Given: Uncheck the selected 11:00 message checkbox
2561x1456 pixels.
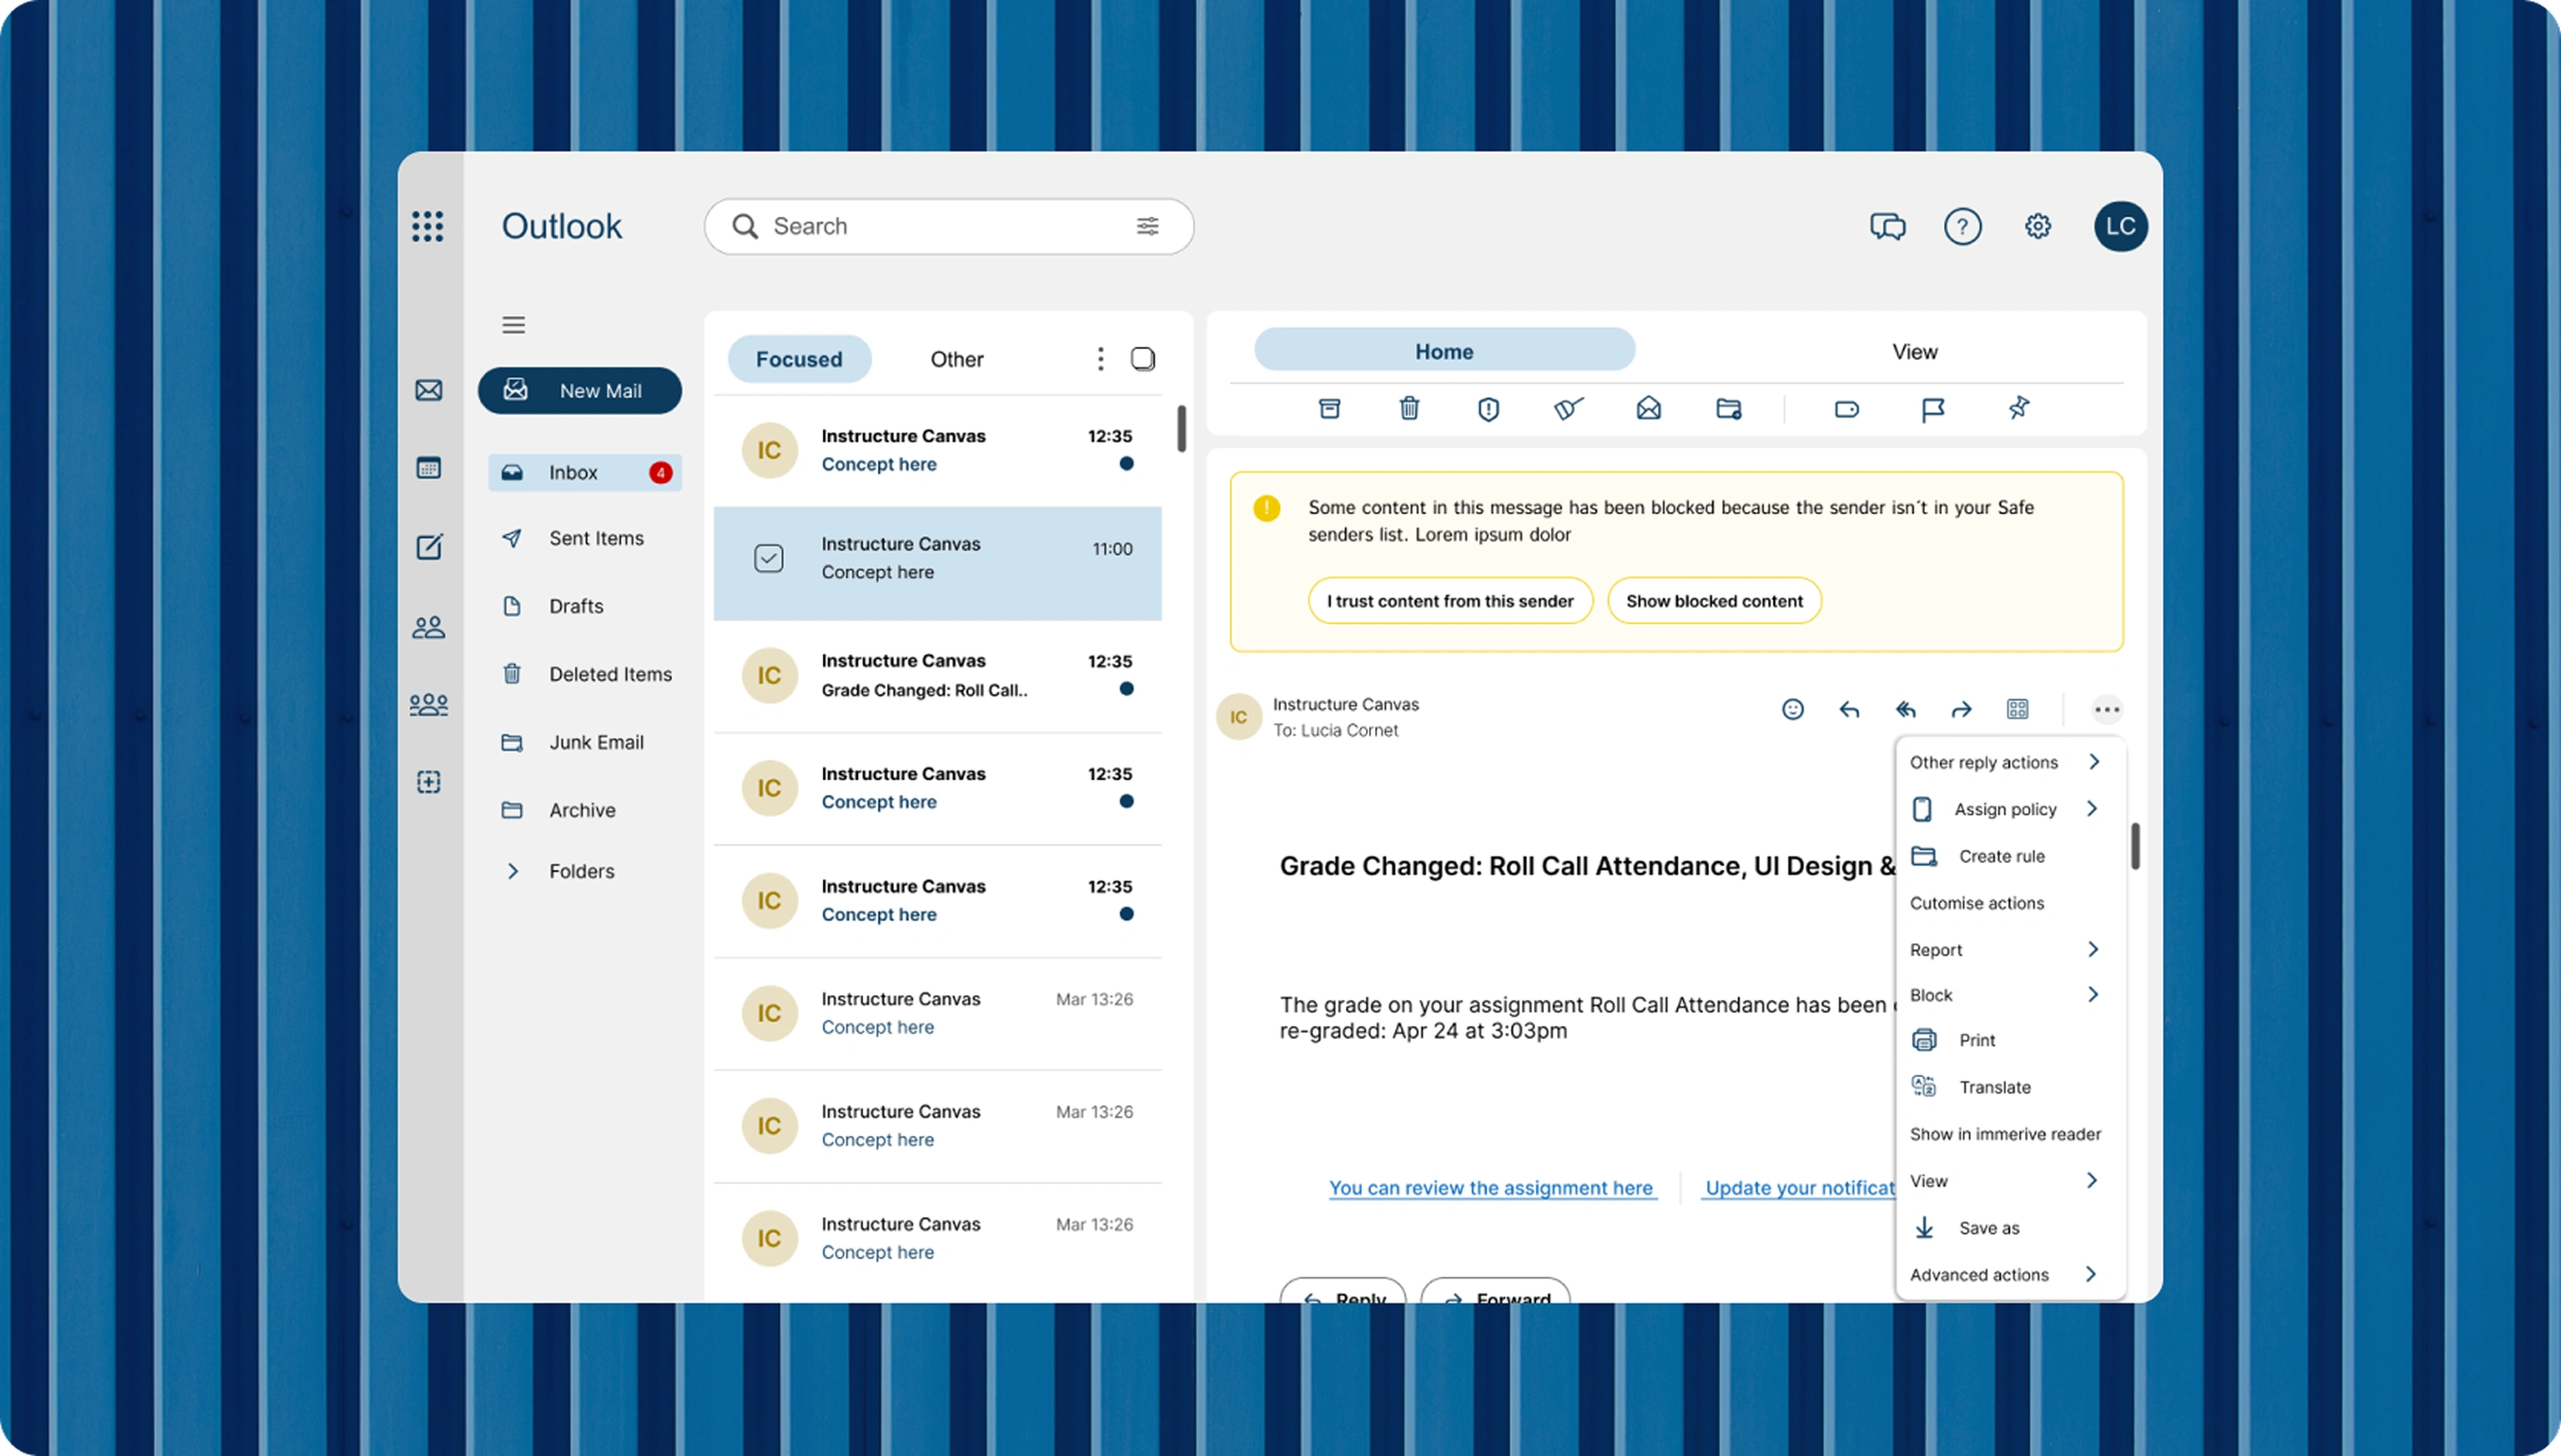Looking at the screenshot, I should pyautogui.click(x=768, y=558).
